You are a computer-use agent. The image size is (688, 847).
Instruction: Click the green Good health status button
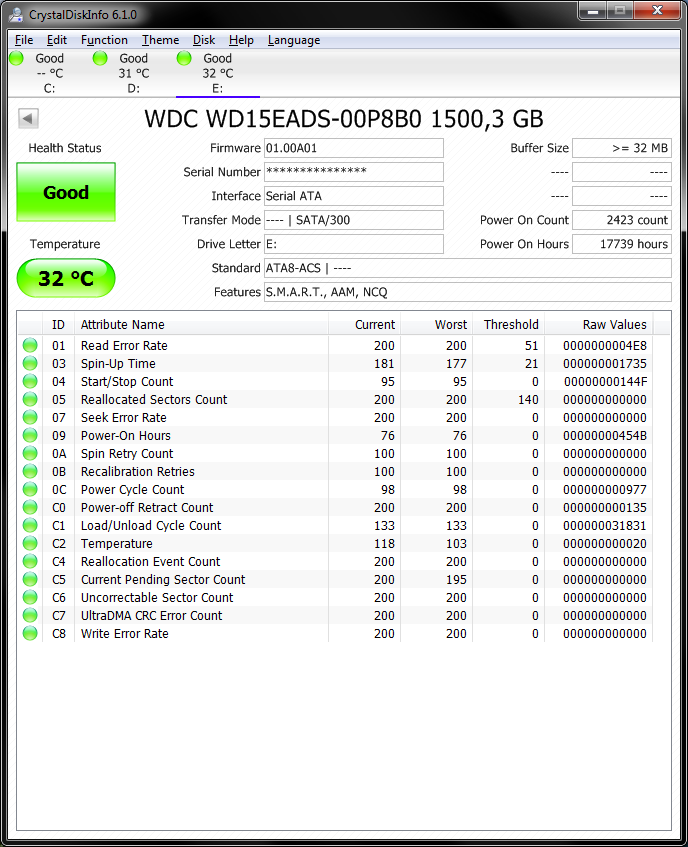[x=66, y=192]
